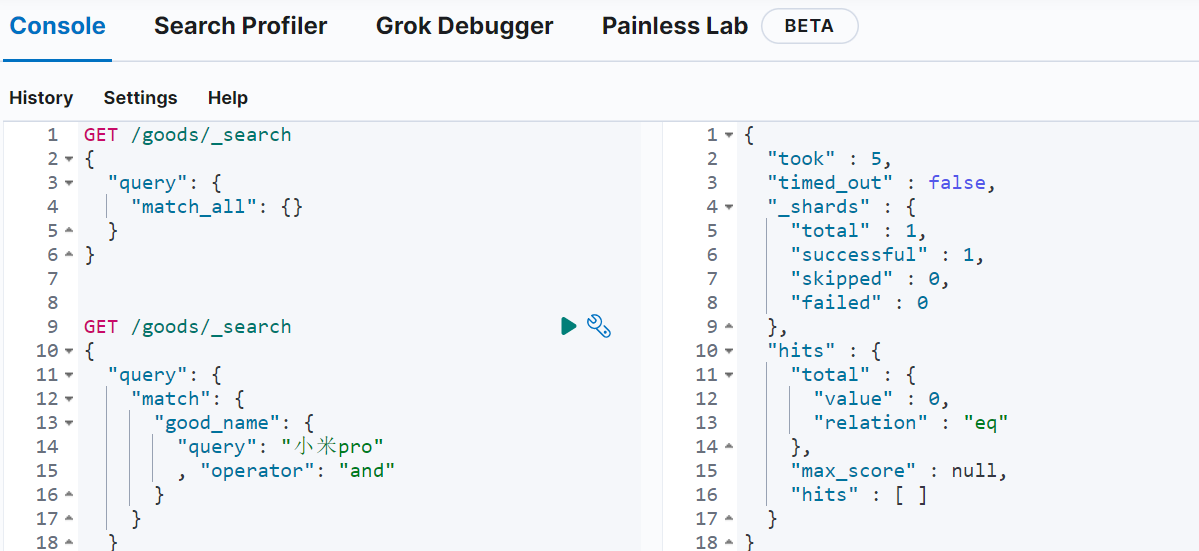Image resolution: width=1199 pixels, height=551 pixels.
Task: Collapse the "_shards" object in response
Action: point(729,207)
